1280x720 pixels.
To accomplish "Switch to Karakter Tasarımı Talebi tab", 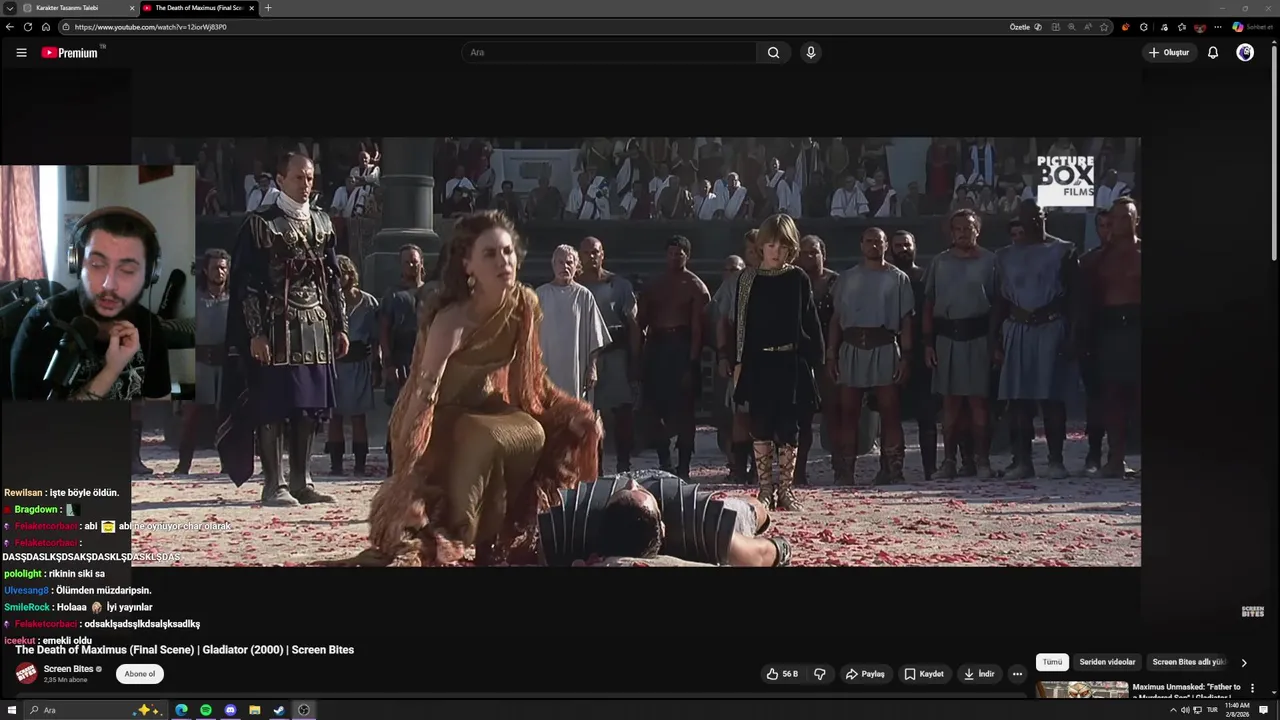I will pyautogui.click(x=77, y=8).
